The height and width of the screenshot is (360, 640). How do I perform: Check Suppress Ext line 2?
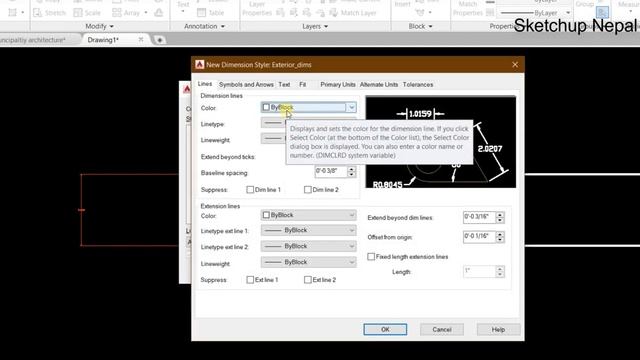click(308, 280)
